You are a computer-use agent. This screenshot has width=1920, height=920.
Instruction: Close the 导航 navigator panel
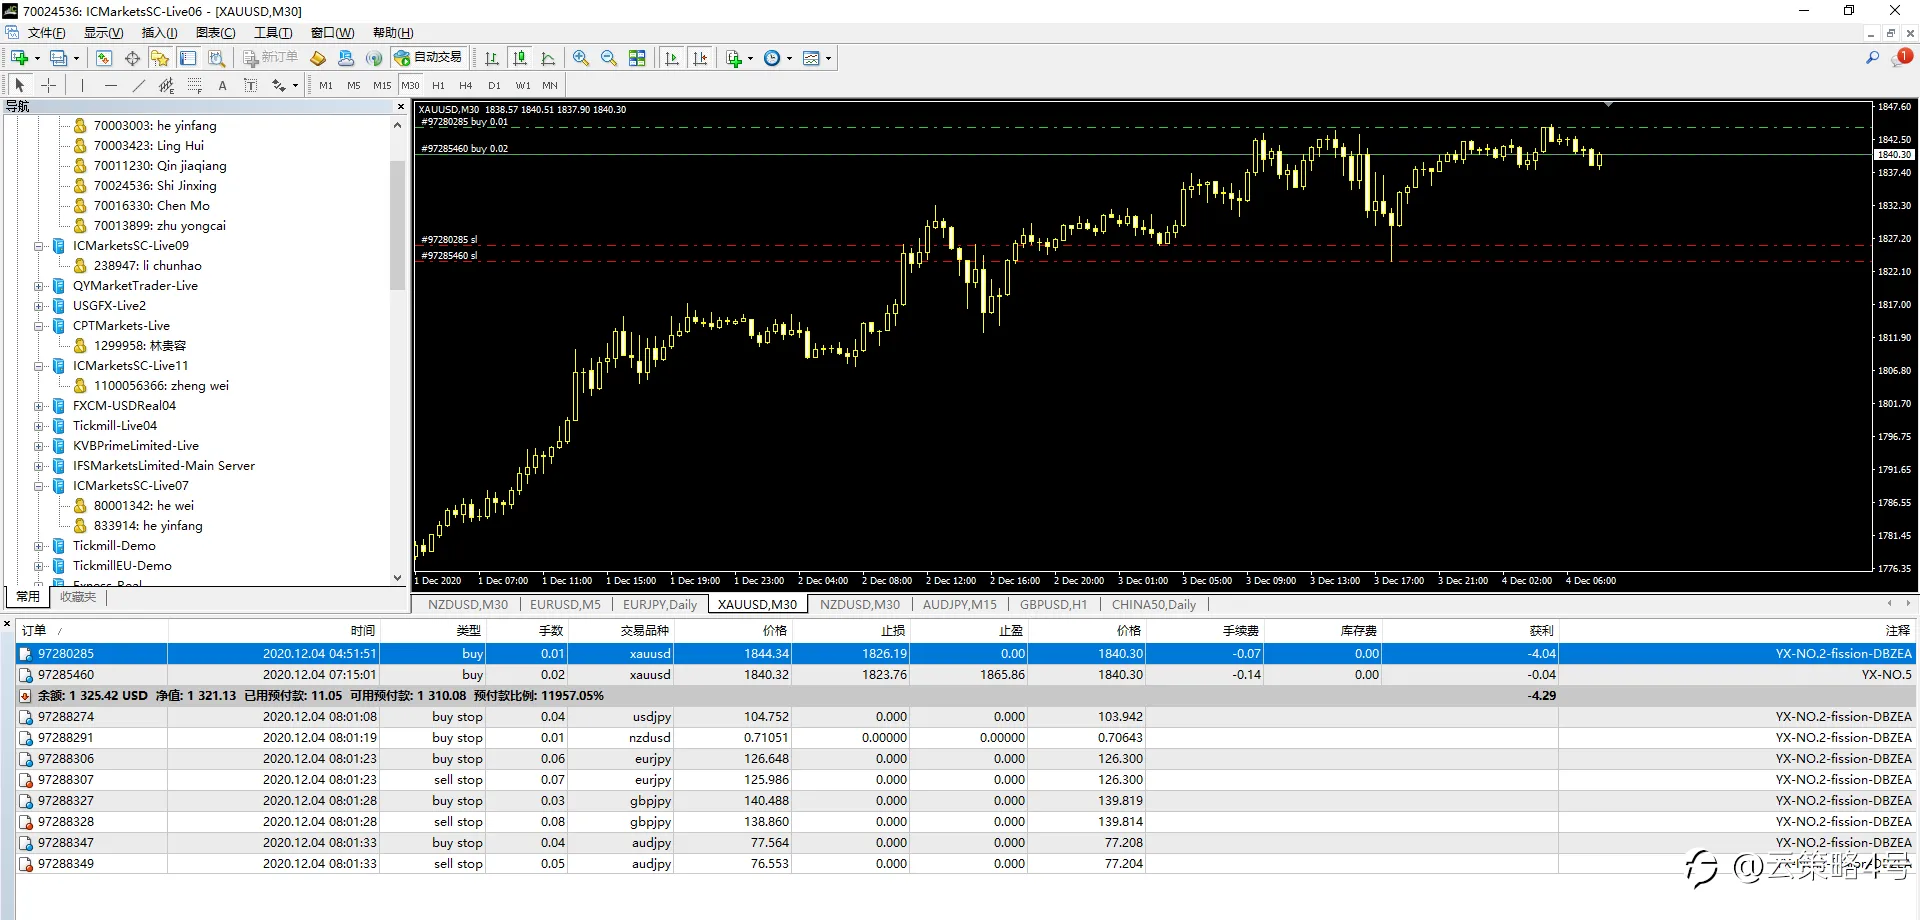point(401,106)
